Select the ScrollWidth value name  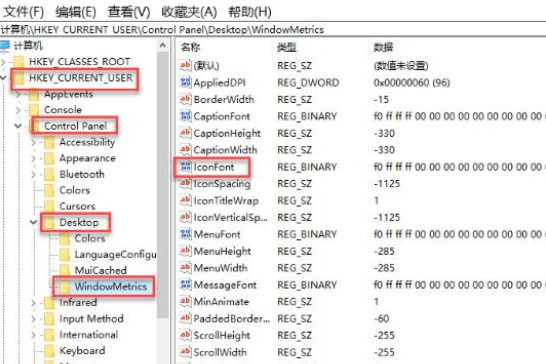point(220,352)
